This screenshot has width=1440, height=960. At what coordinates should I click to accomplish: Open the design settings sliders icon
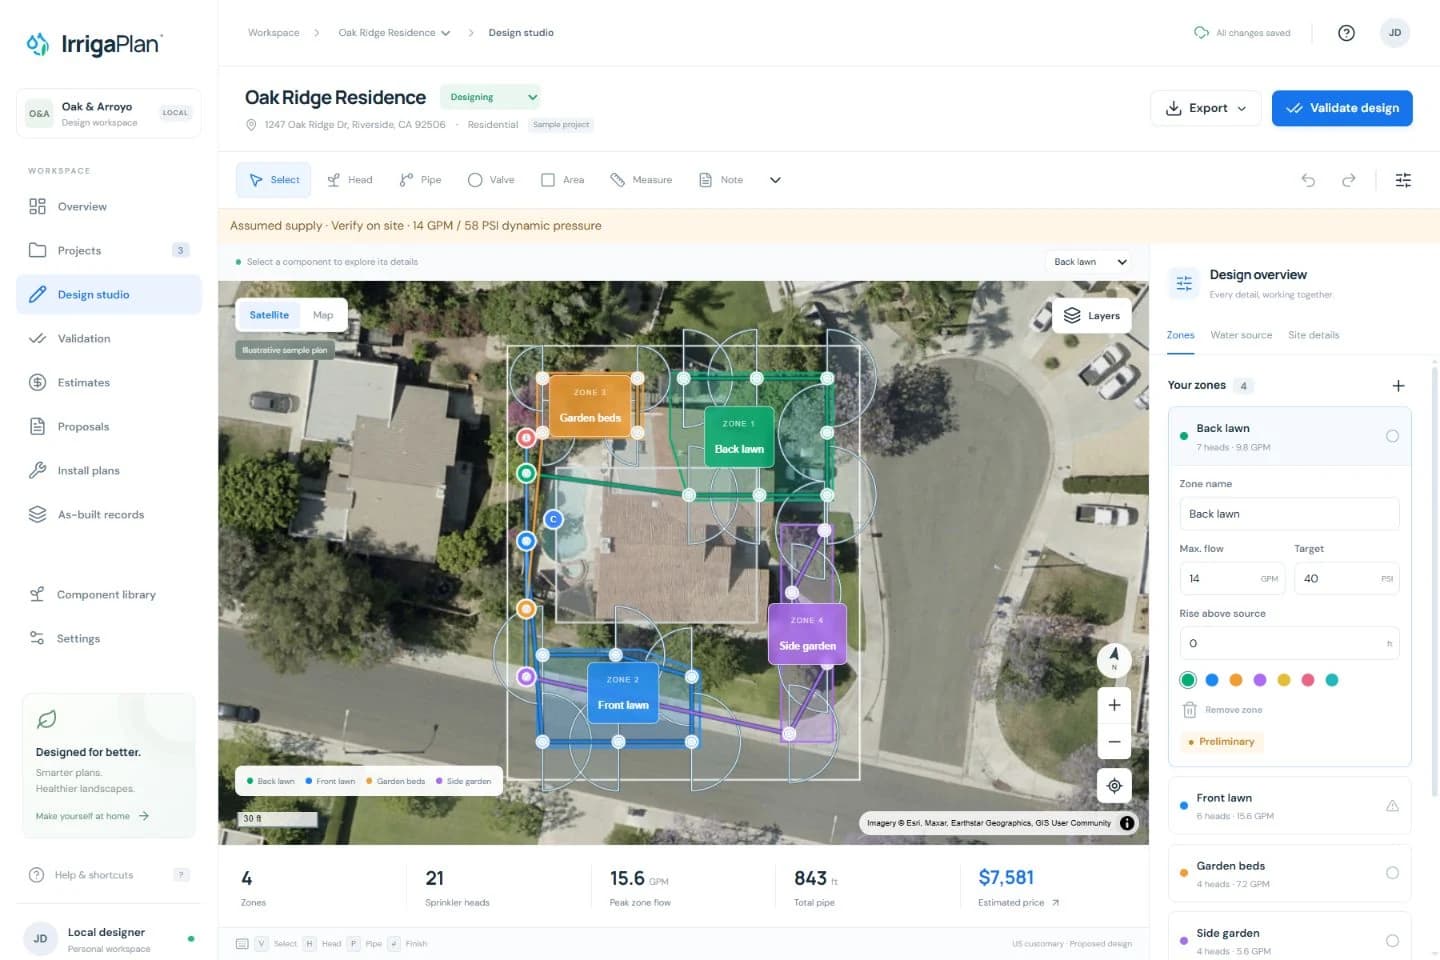pyautogui.click(x=1403, y=180)
